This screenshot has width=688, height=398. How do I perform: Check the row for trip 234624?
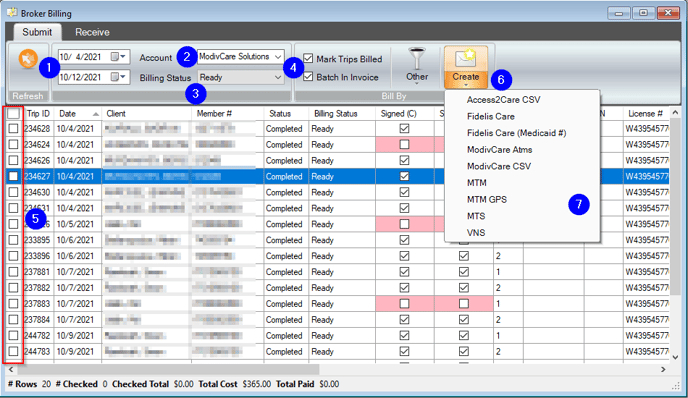(x=14, y=144)
